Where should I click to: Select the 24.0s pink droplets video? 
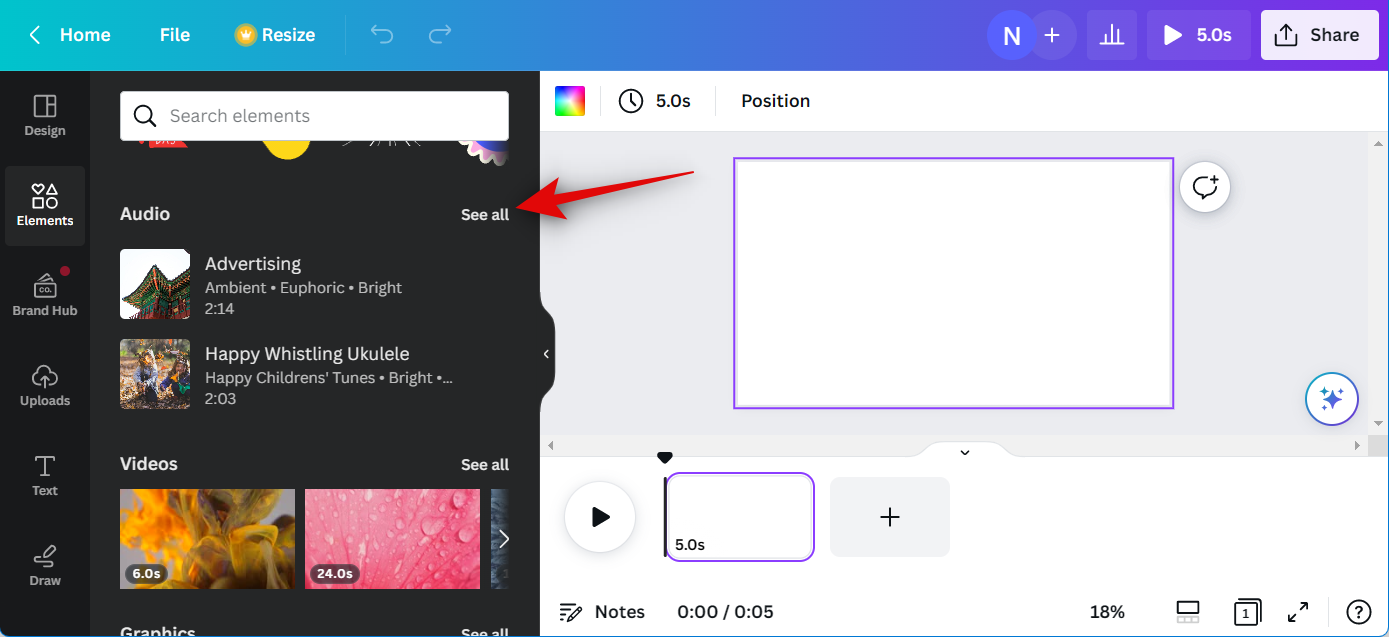point(392,539)
